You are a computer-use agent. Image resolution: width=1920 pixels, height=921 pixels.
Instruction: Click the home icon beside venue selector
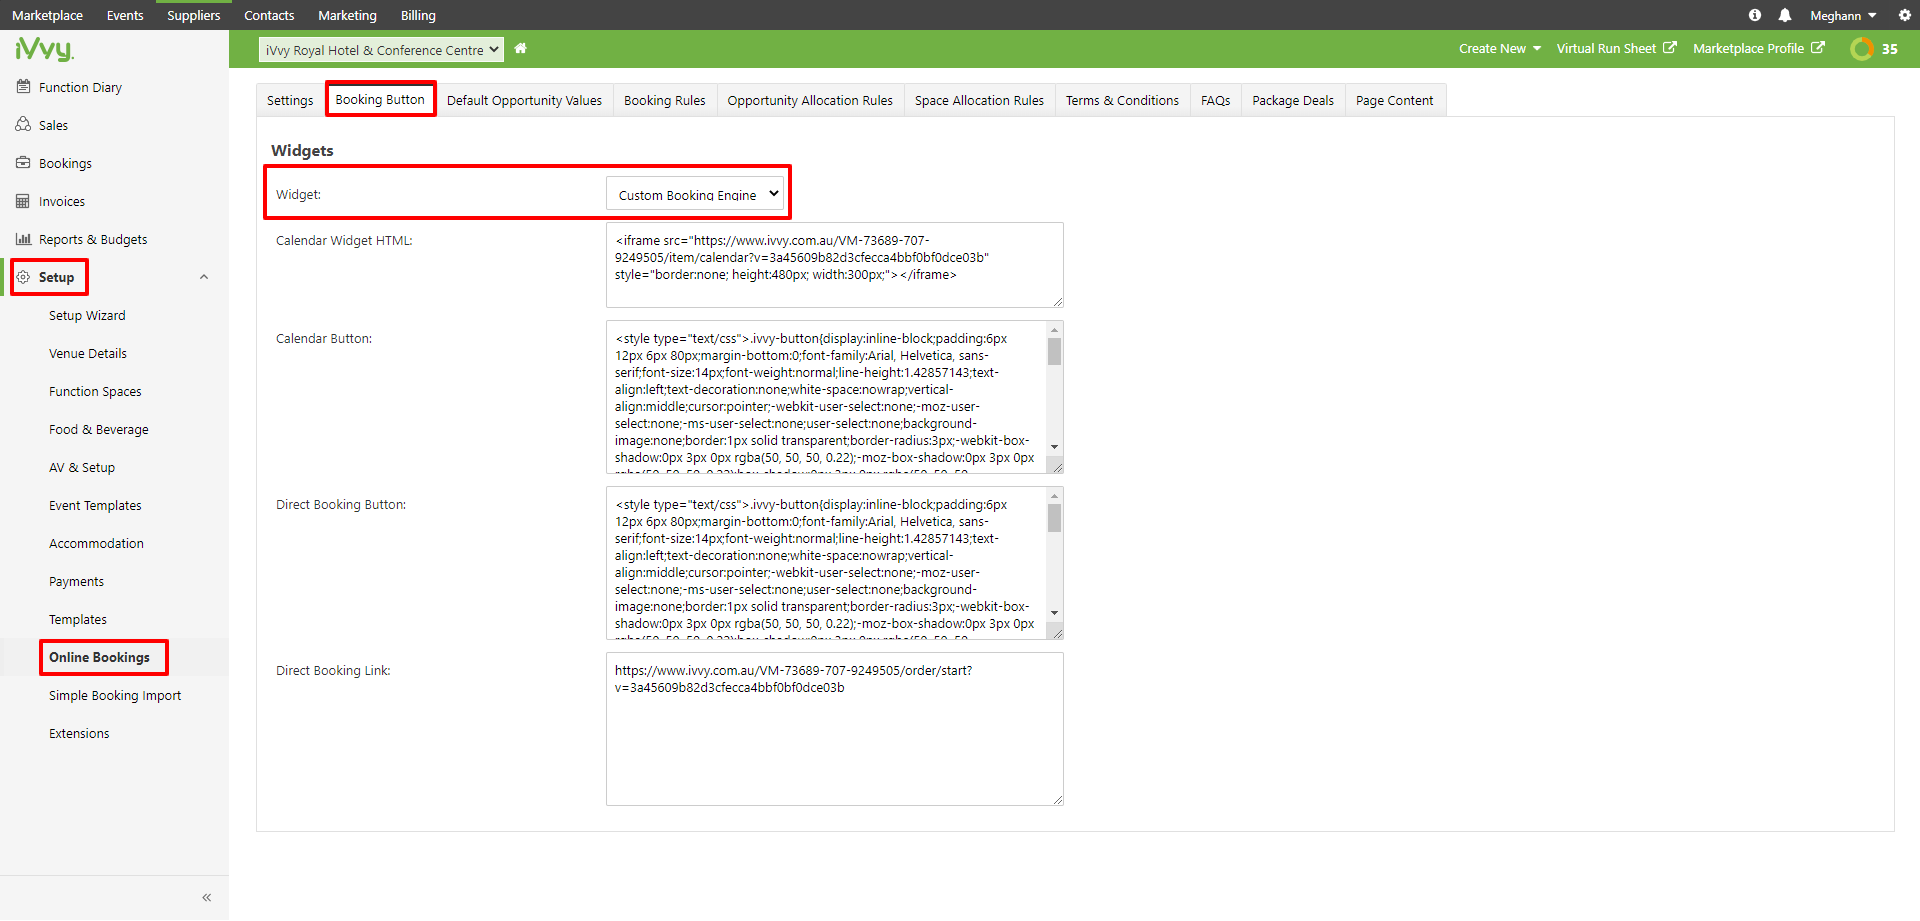[520, 48]
